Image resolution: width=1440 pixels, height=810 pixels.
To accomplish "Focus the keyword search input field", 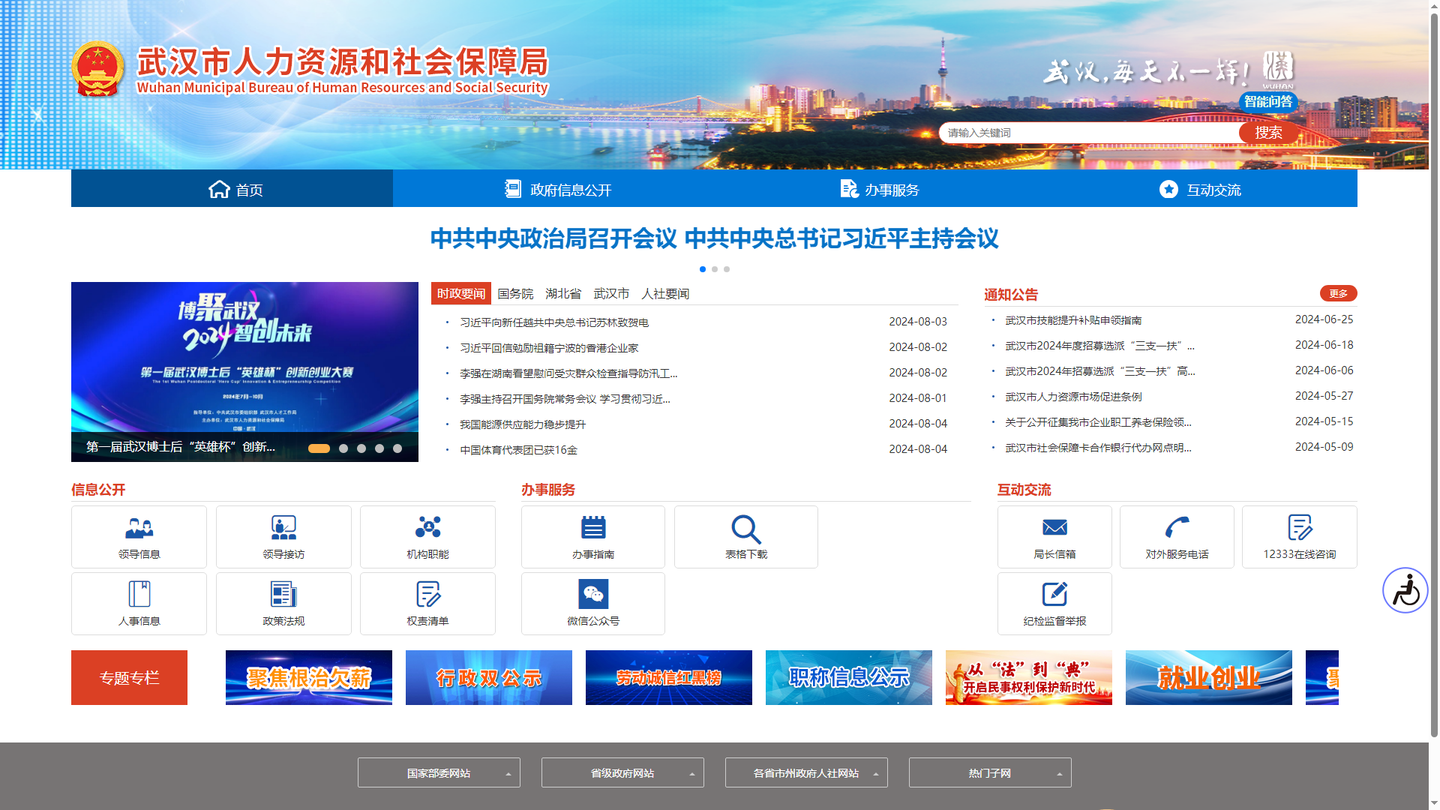I will click(x=1088, y=132).
